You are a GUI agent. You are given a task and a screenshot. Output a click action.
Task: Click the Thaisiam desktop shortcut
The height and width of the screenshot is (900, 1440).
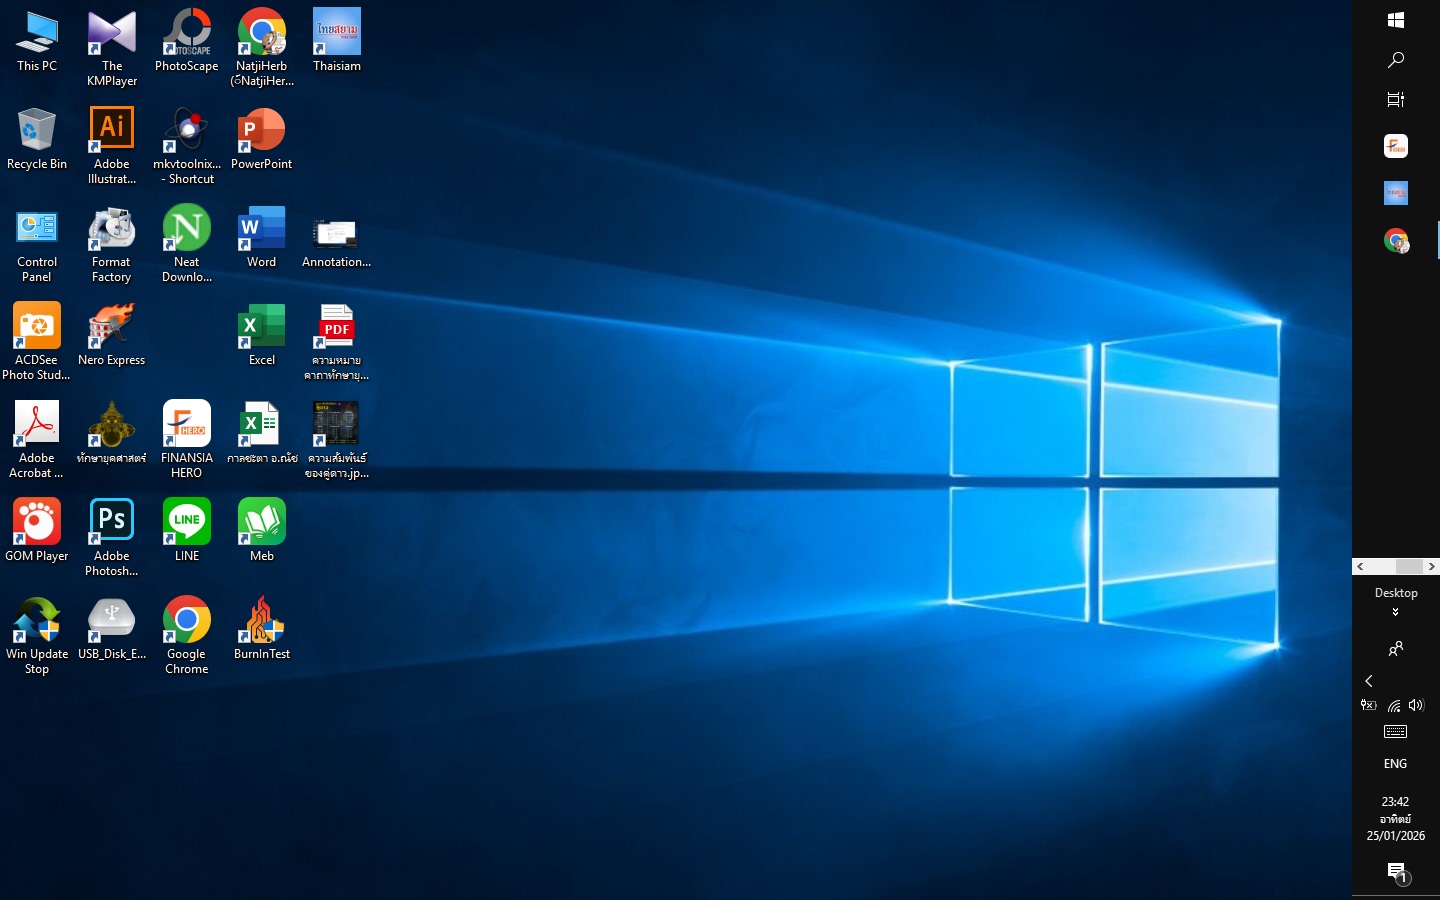click(x=337, y=41)
